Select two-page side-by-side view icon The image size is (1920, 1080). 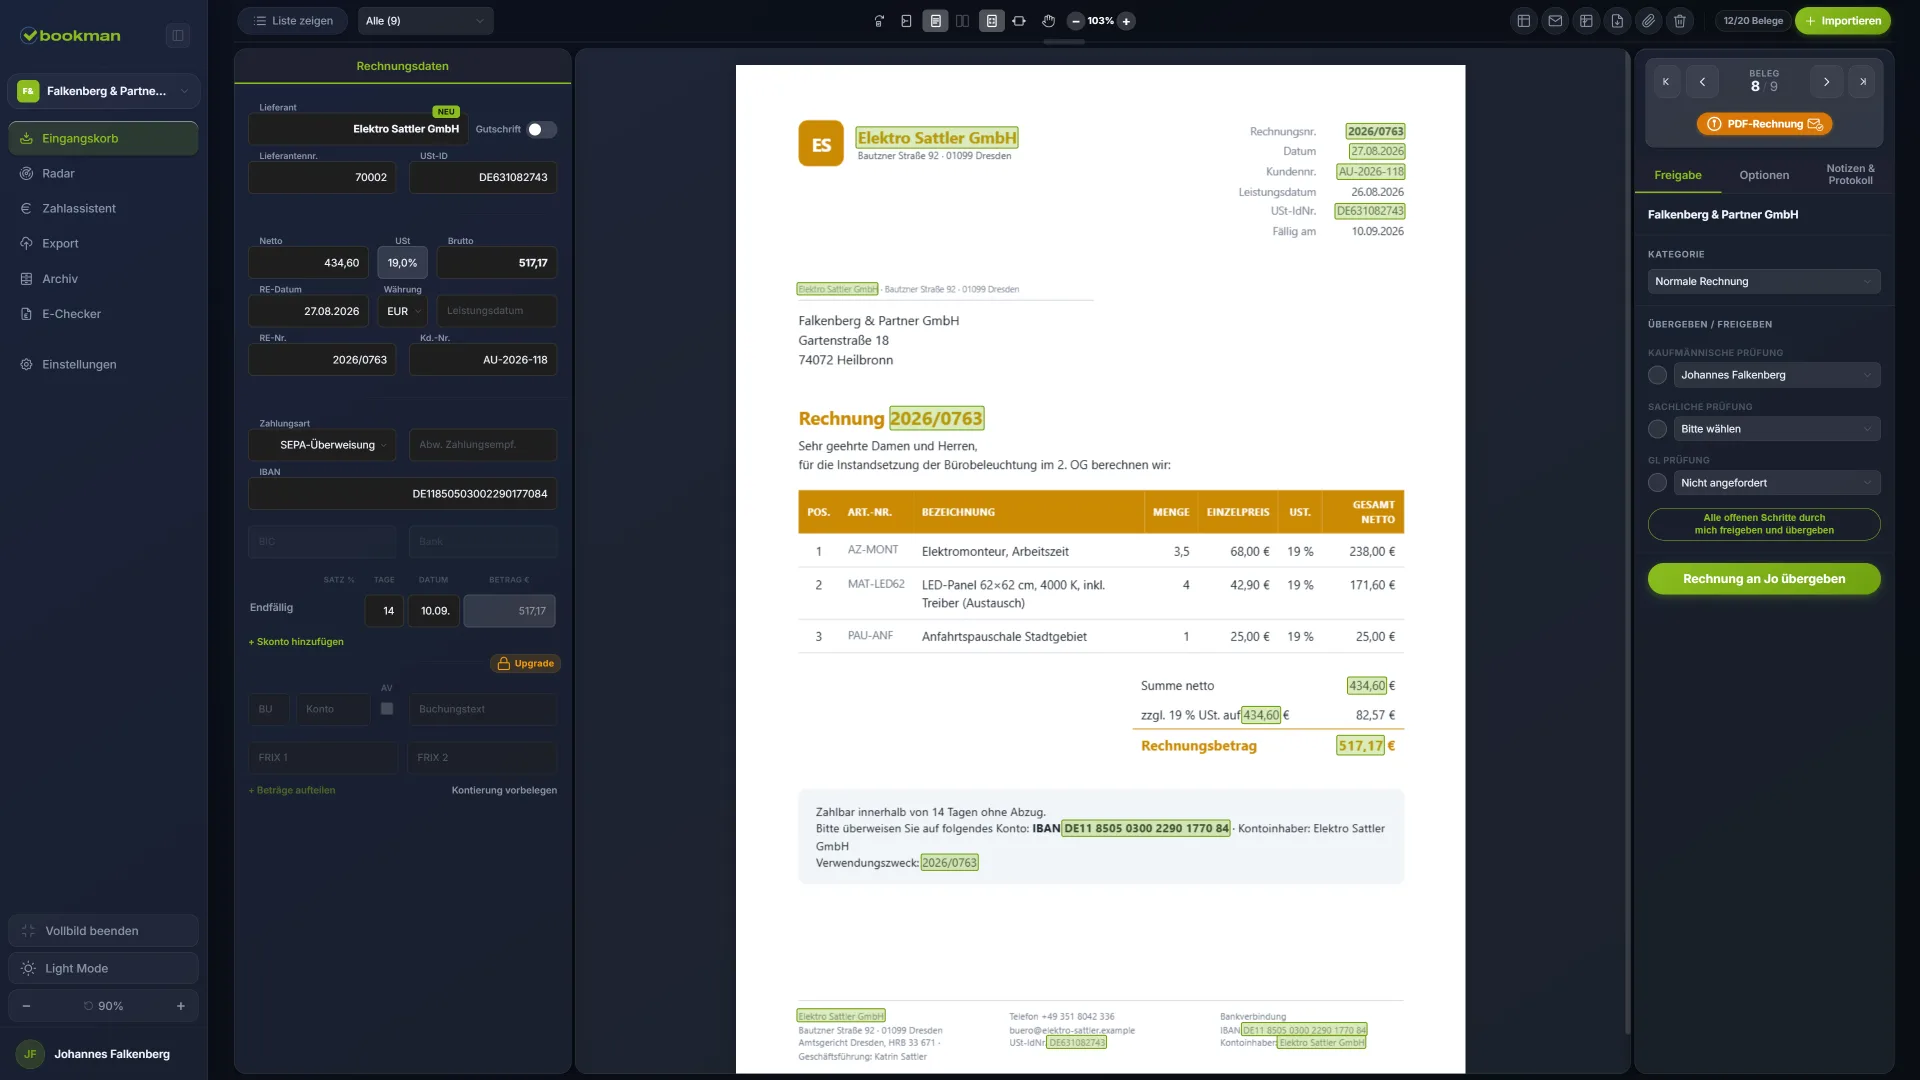962,21
